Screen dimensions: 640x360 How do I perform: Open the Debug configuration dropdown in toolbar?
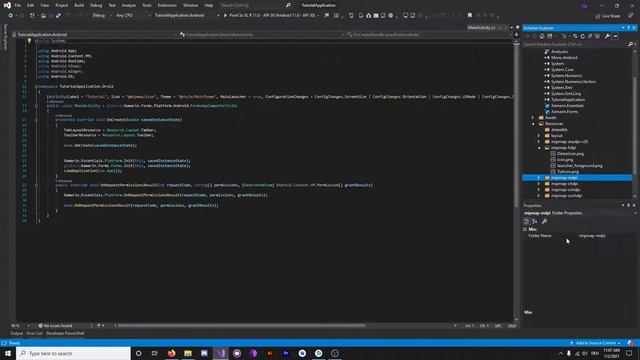click(102, 16)
